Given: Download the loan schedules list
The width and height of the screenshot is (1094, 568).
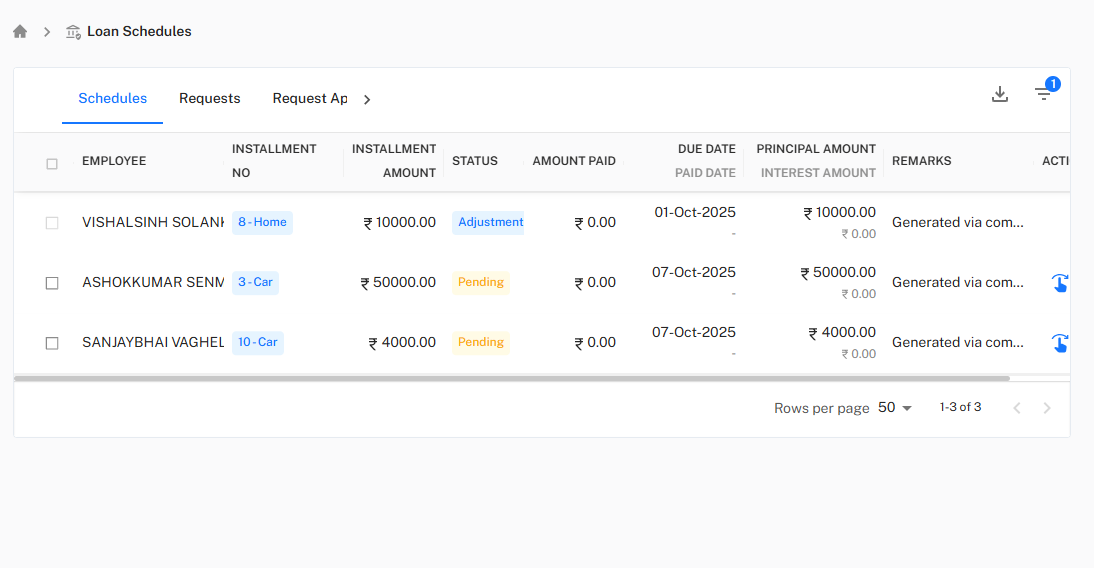Looking at the screenshot, I should (x=999, y=94).
